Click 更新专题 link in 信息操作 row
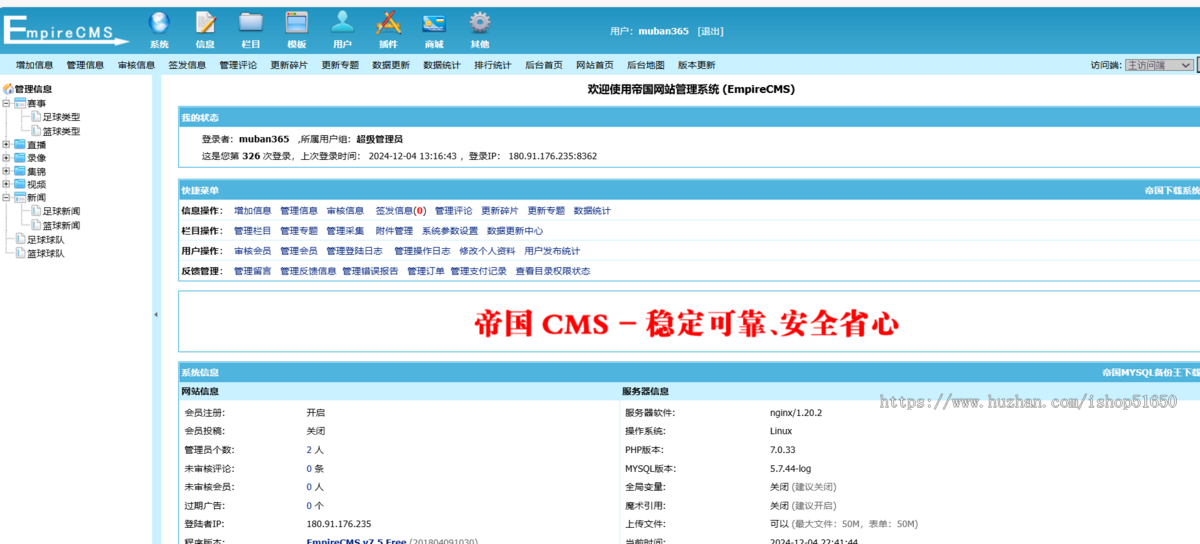Image resolution: width=1200 pixels, height=544 pixels. (x=546, y=211)
